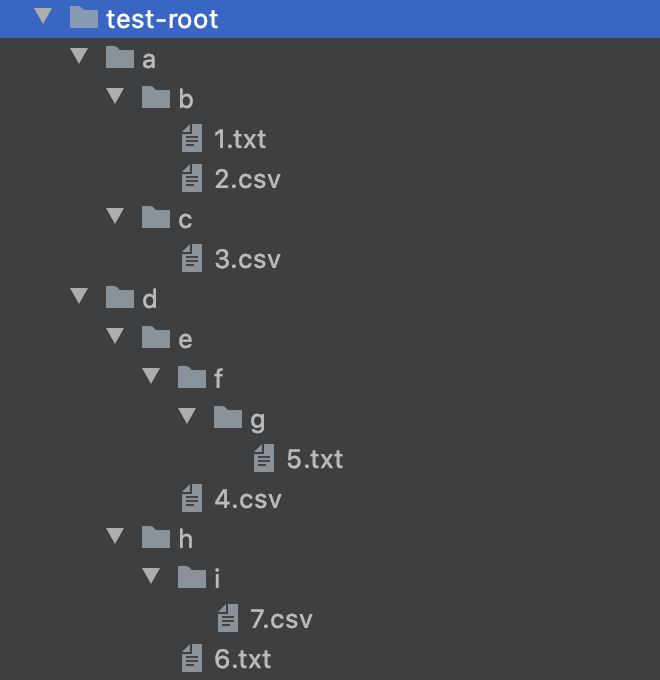Click the folder icon of directory h
660x680 pixels.
pyautogui.click(x=156, y=538)
